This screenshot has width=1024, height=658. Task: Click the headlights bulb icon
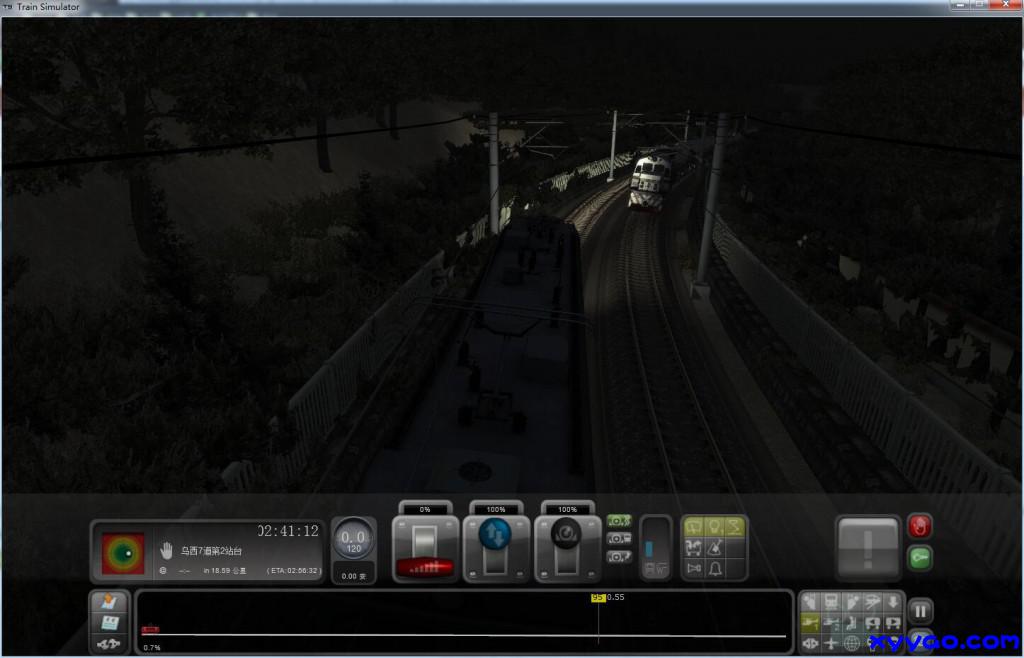tap(715, 526)
